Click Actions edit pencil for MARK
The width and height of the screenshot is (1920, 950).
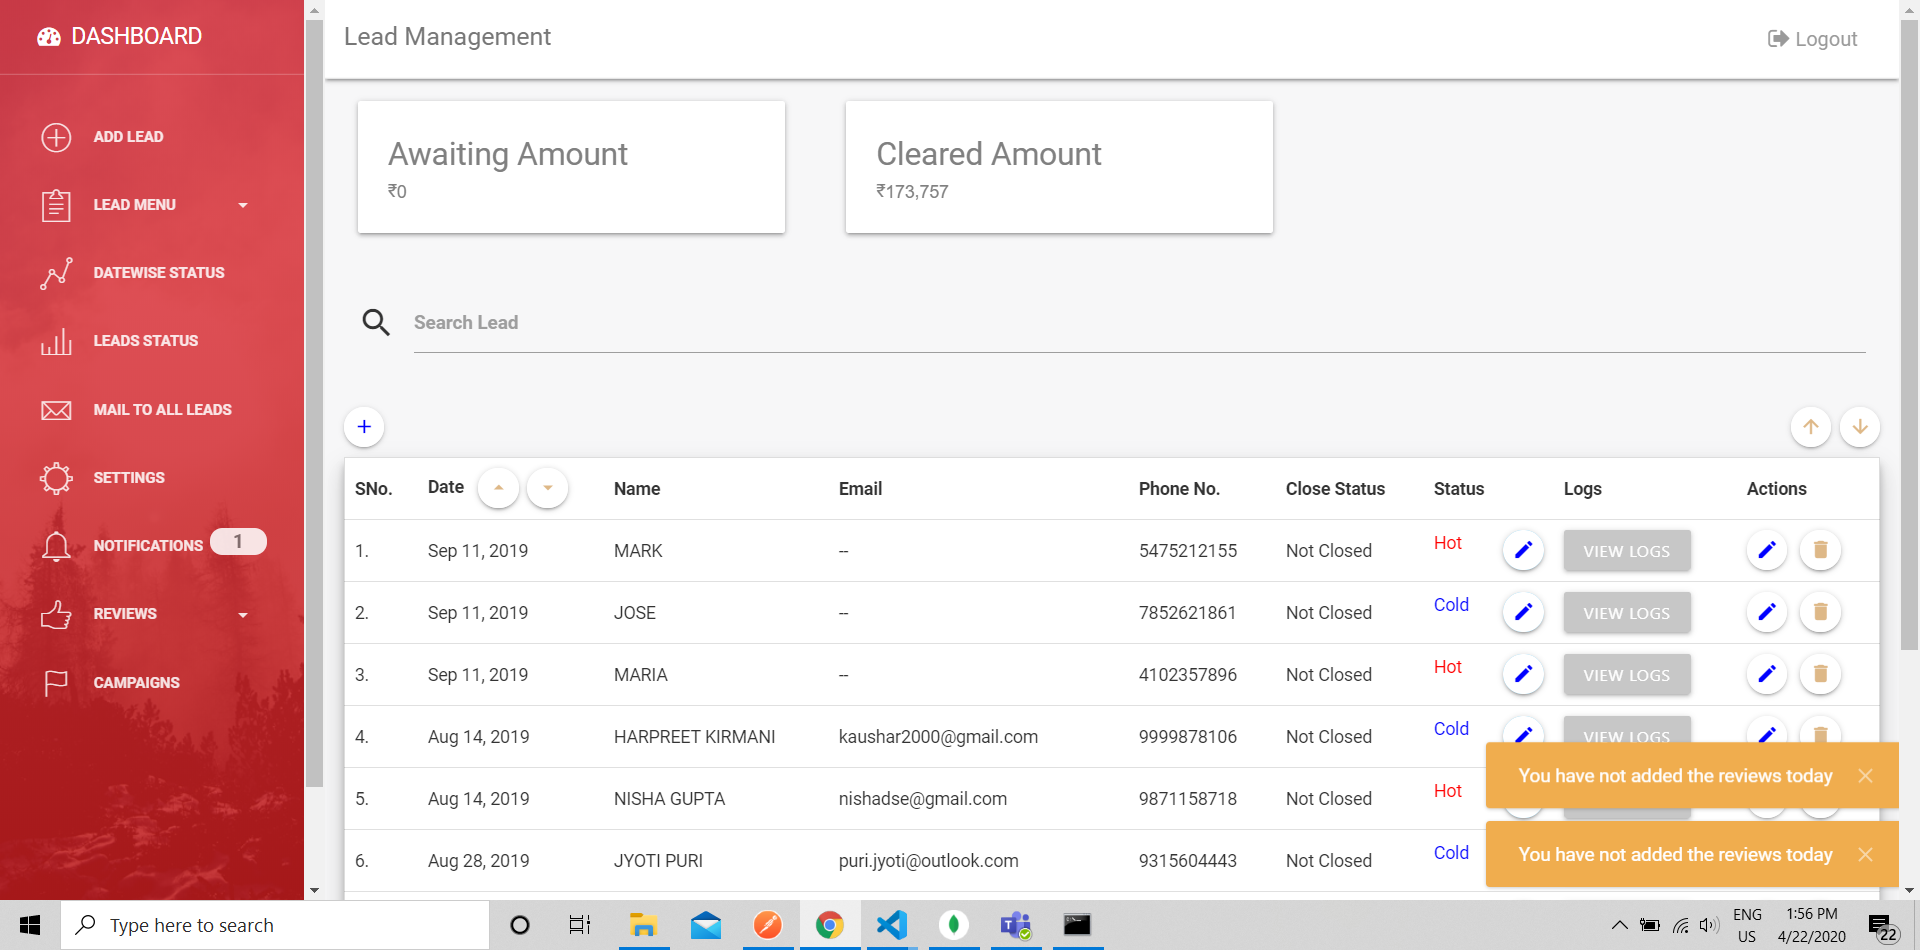[x=1767, y=550]
